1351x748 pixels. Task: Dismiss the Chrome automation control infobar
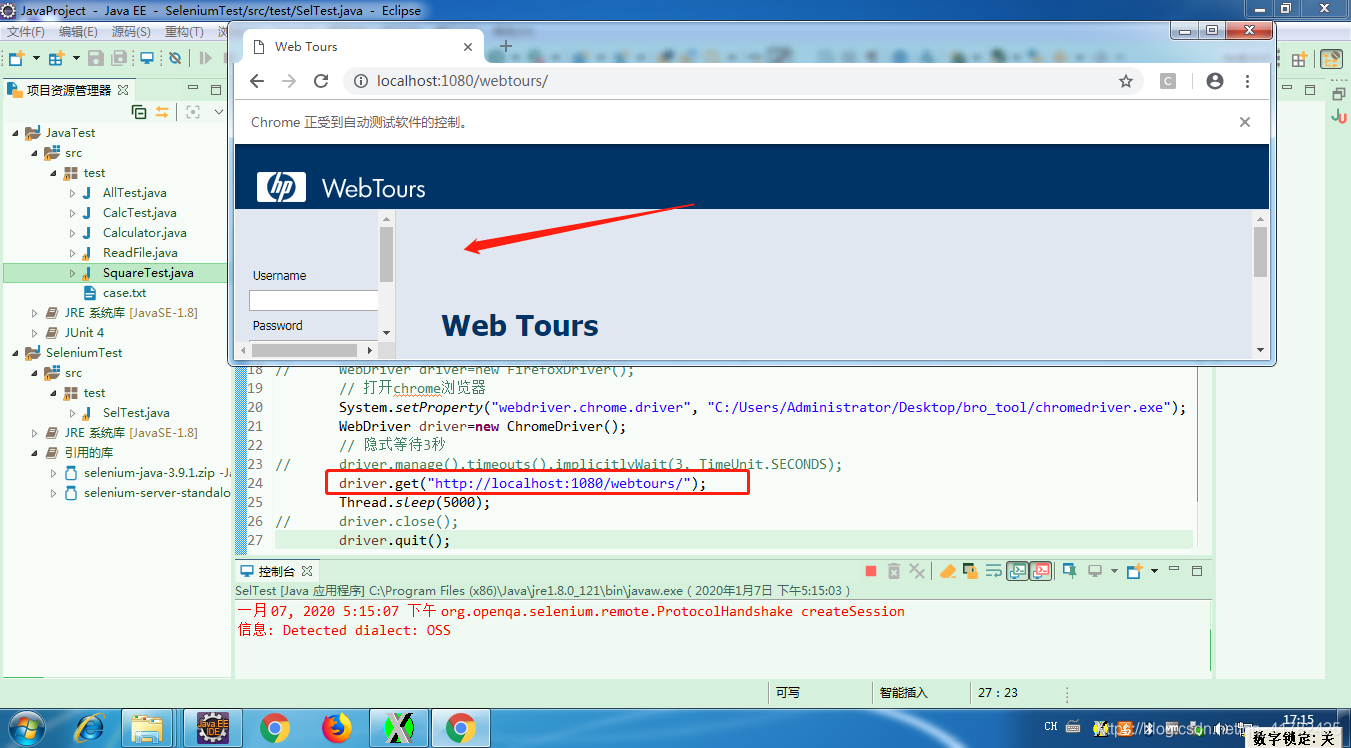click(1245, 122)
